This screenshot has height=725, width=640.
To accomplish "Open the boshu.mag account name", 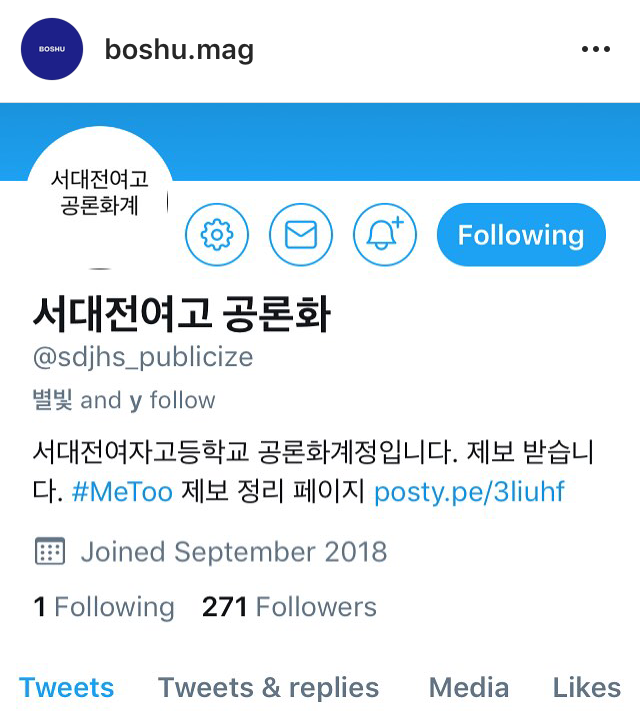I will (x=179, y=49).
